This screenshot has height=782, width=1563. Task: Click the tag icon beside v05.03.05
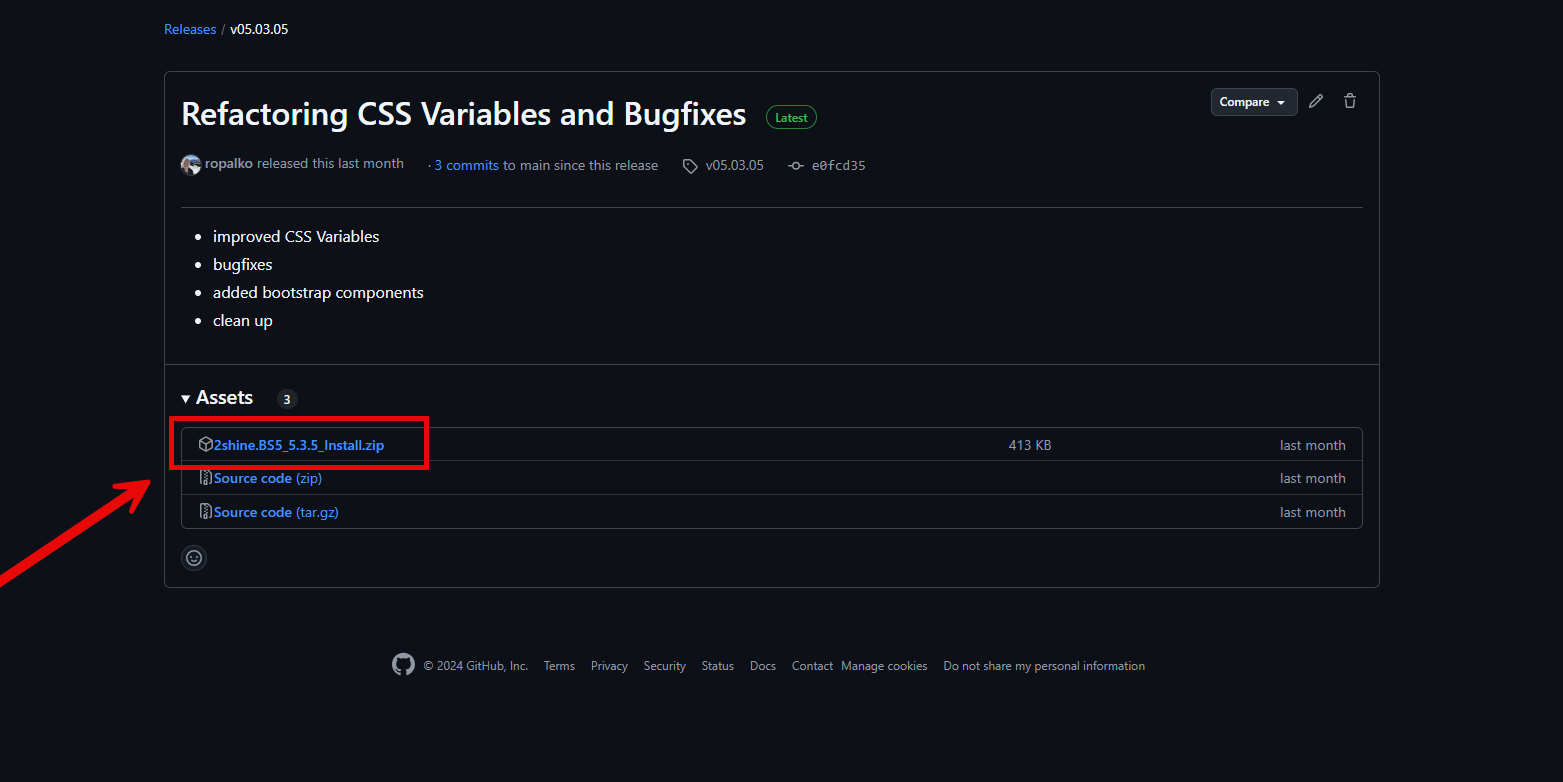click(x=690, y=166)
